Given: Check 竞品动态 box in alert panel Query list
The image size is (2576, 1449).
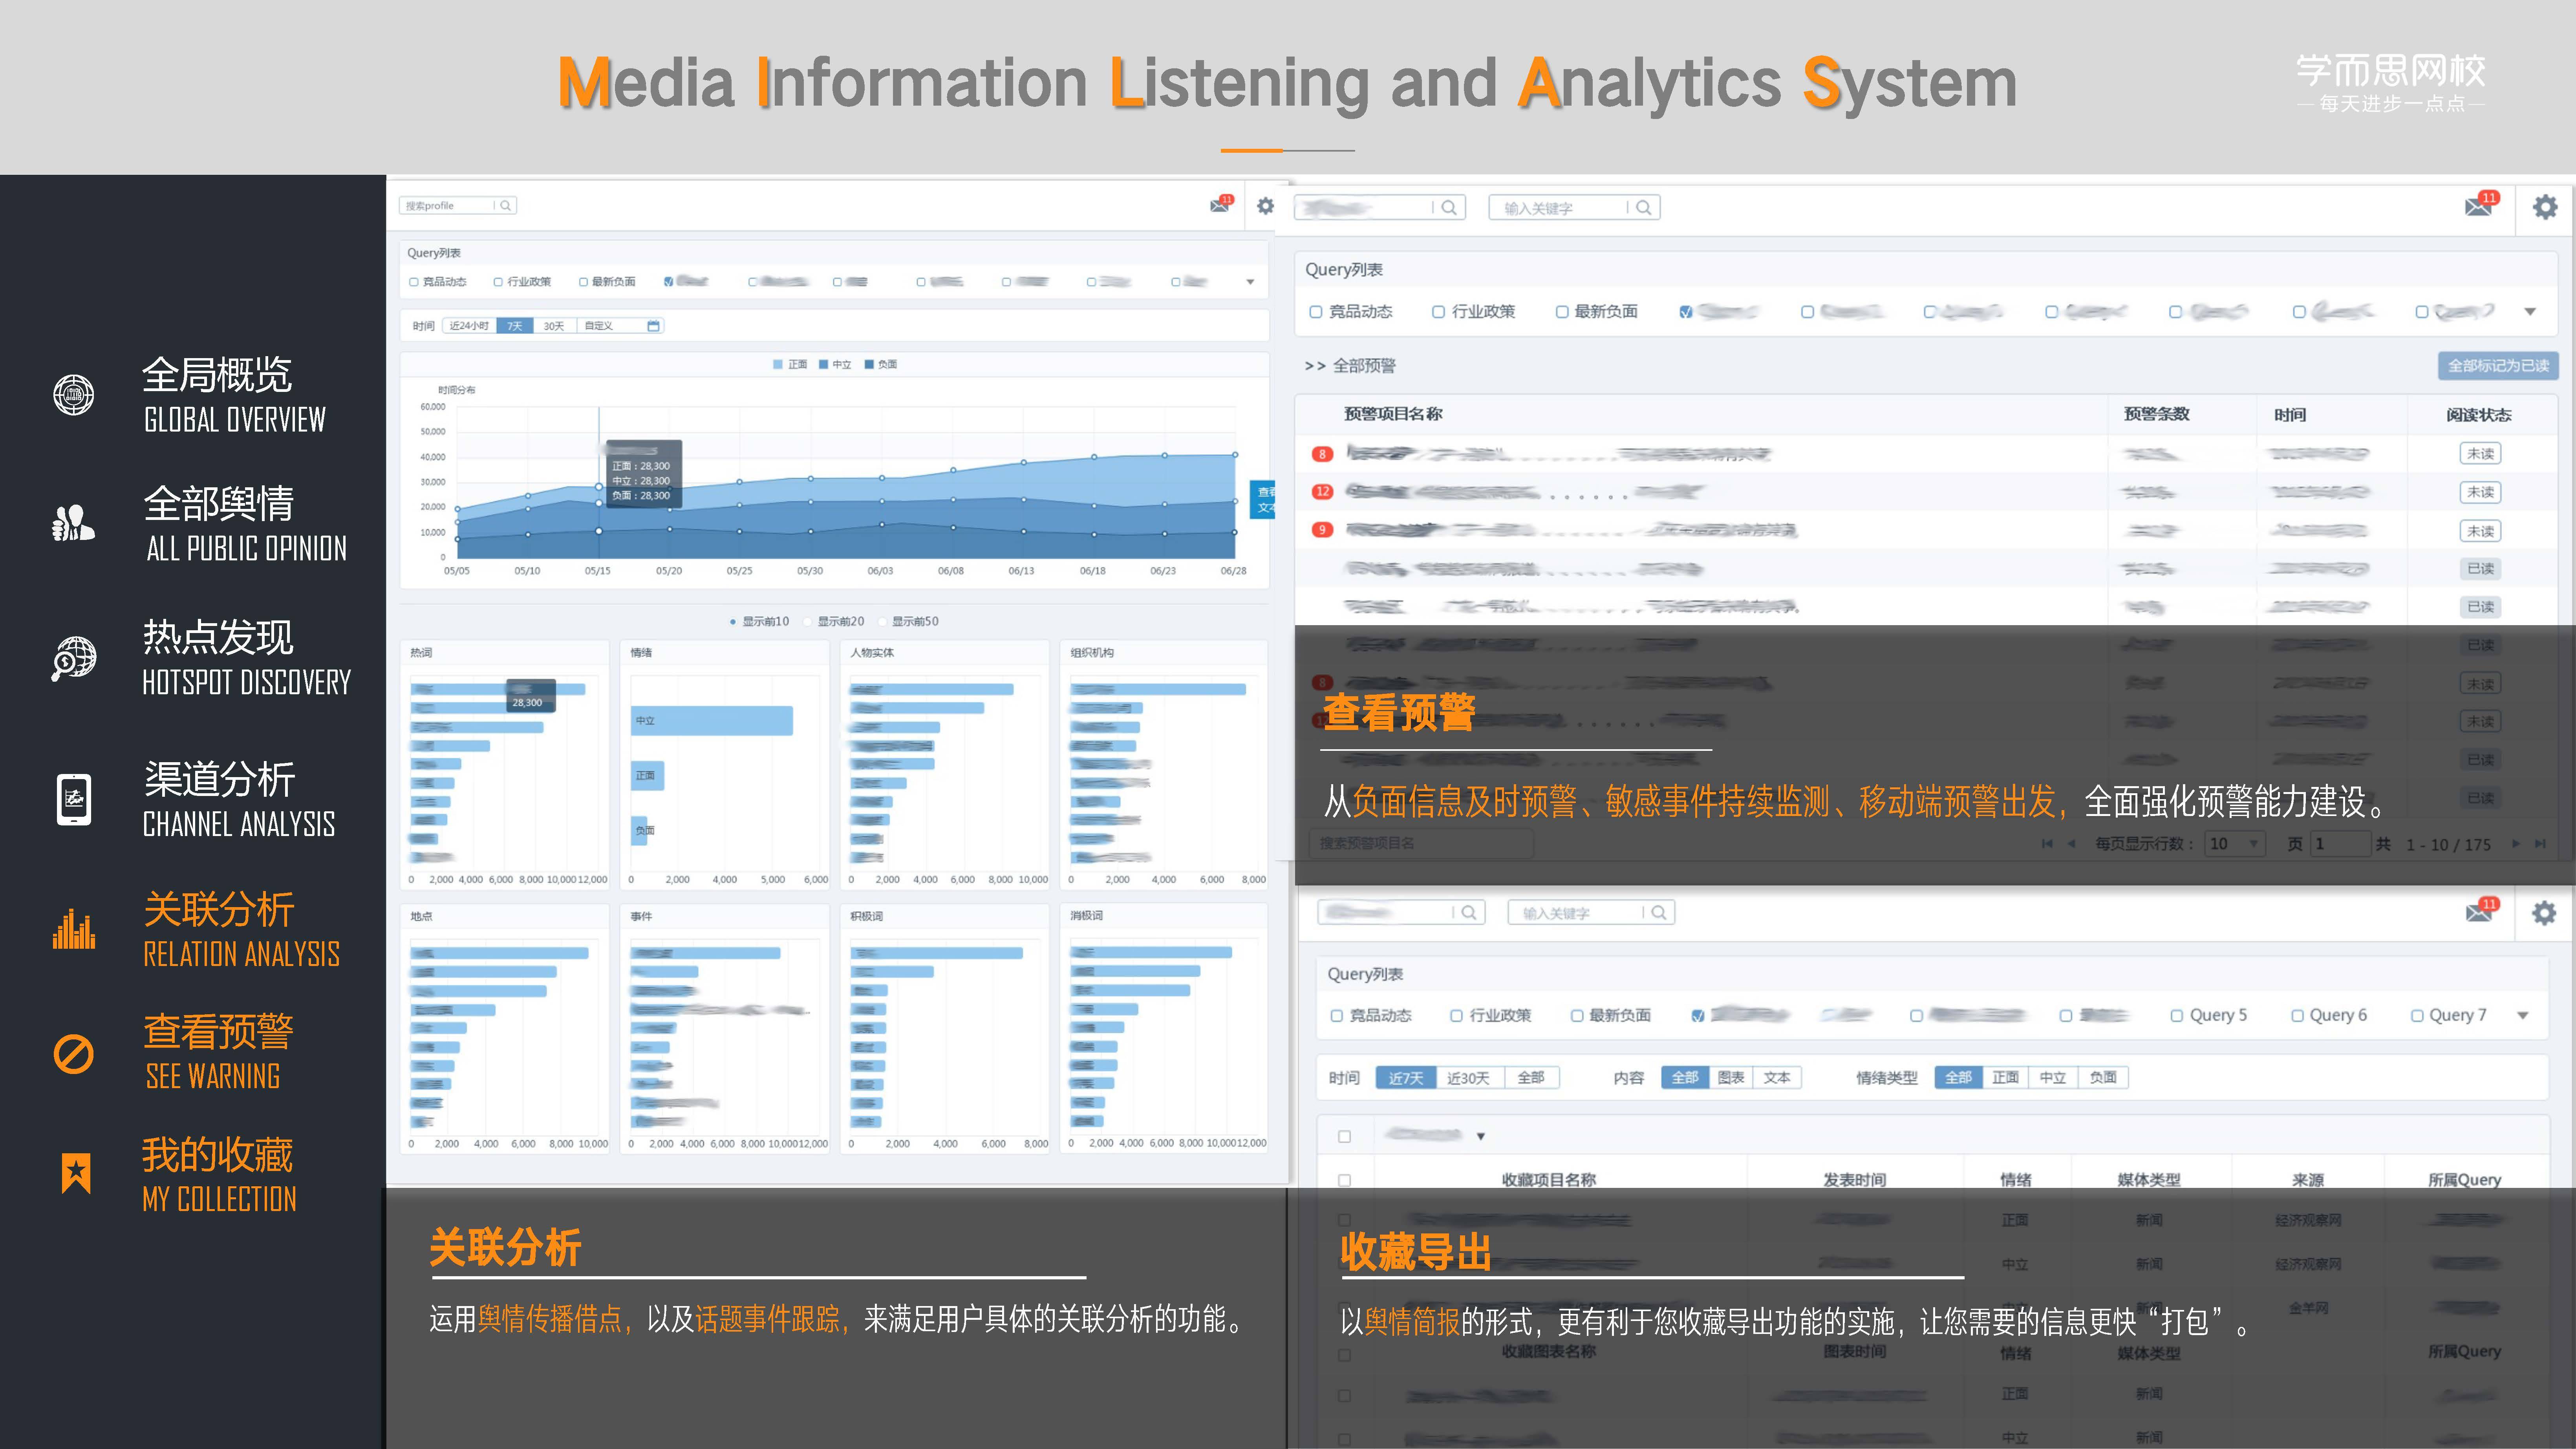Looking at the screenshot, I should pos(1316,312).
